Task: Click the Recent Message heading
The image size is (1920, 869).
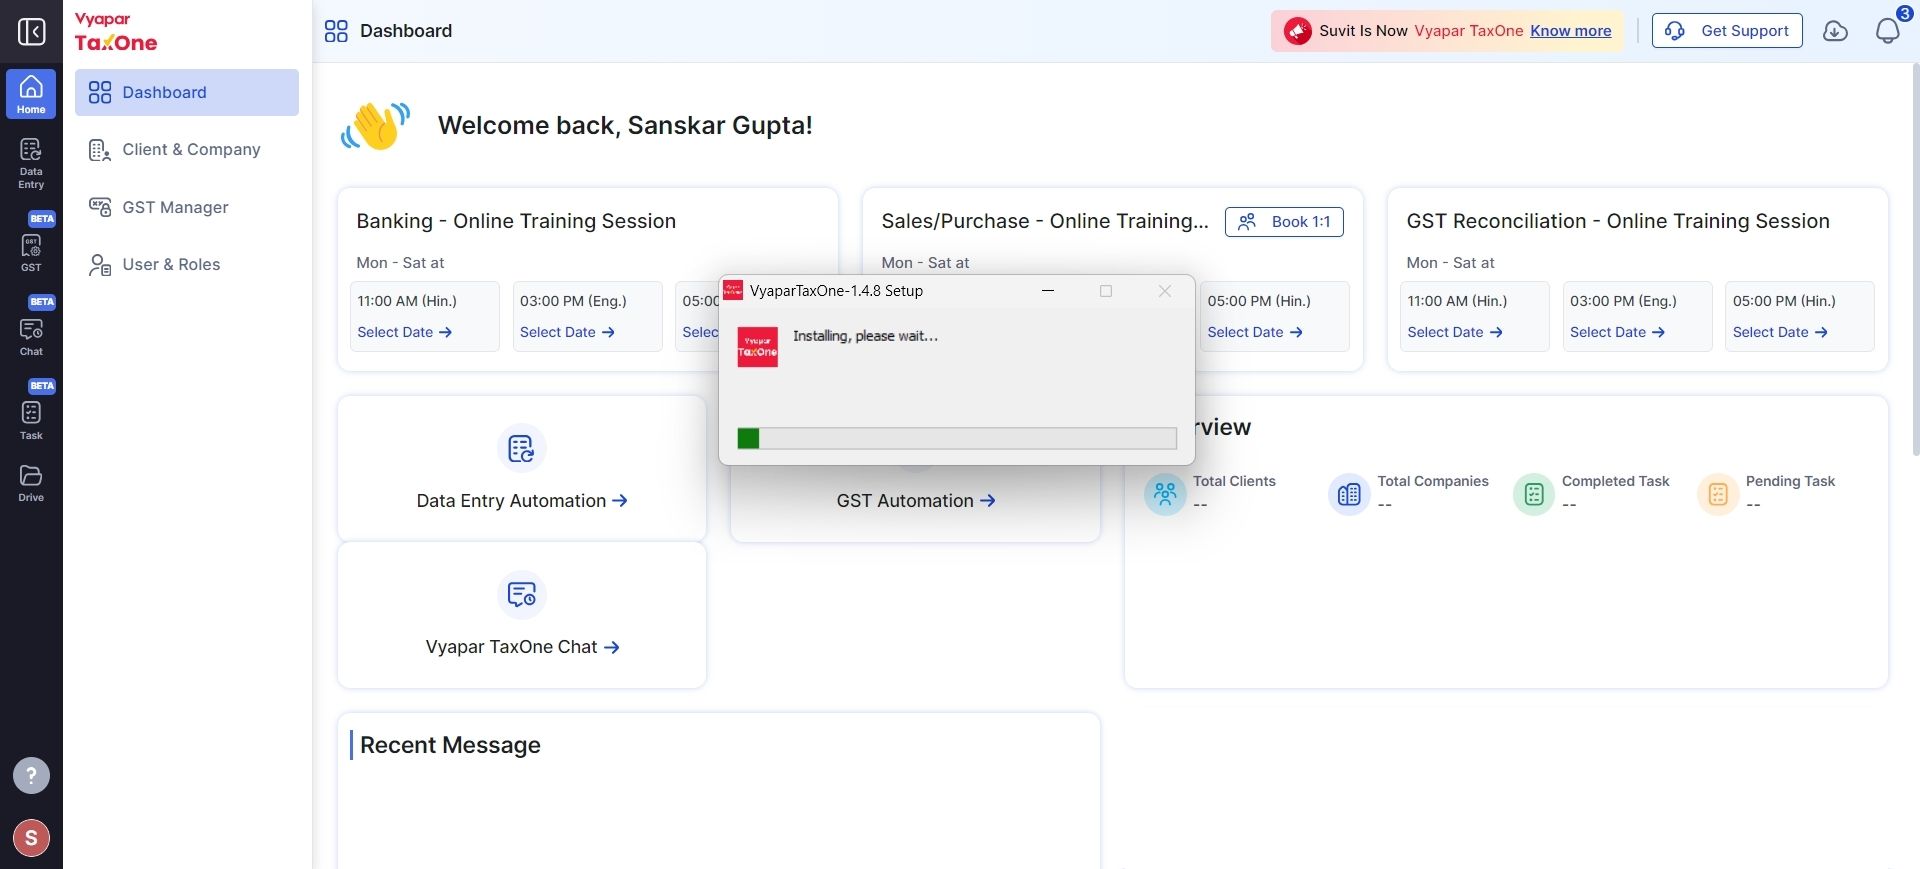Action: click(x=450, y=745)
